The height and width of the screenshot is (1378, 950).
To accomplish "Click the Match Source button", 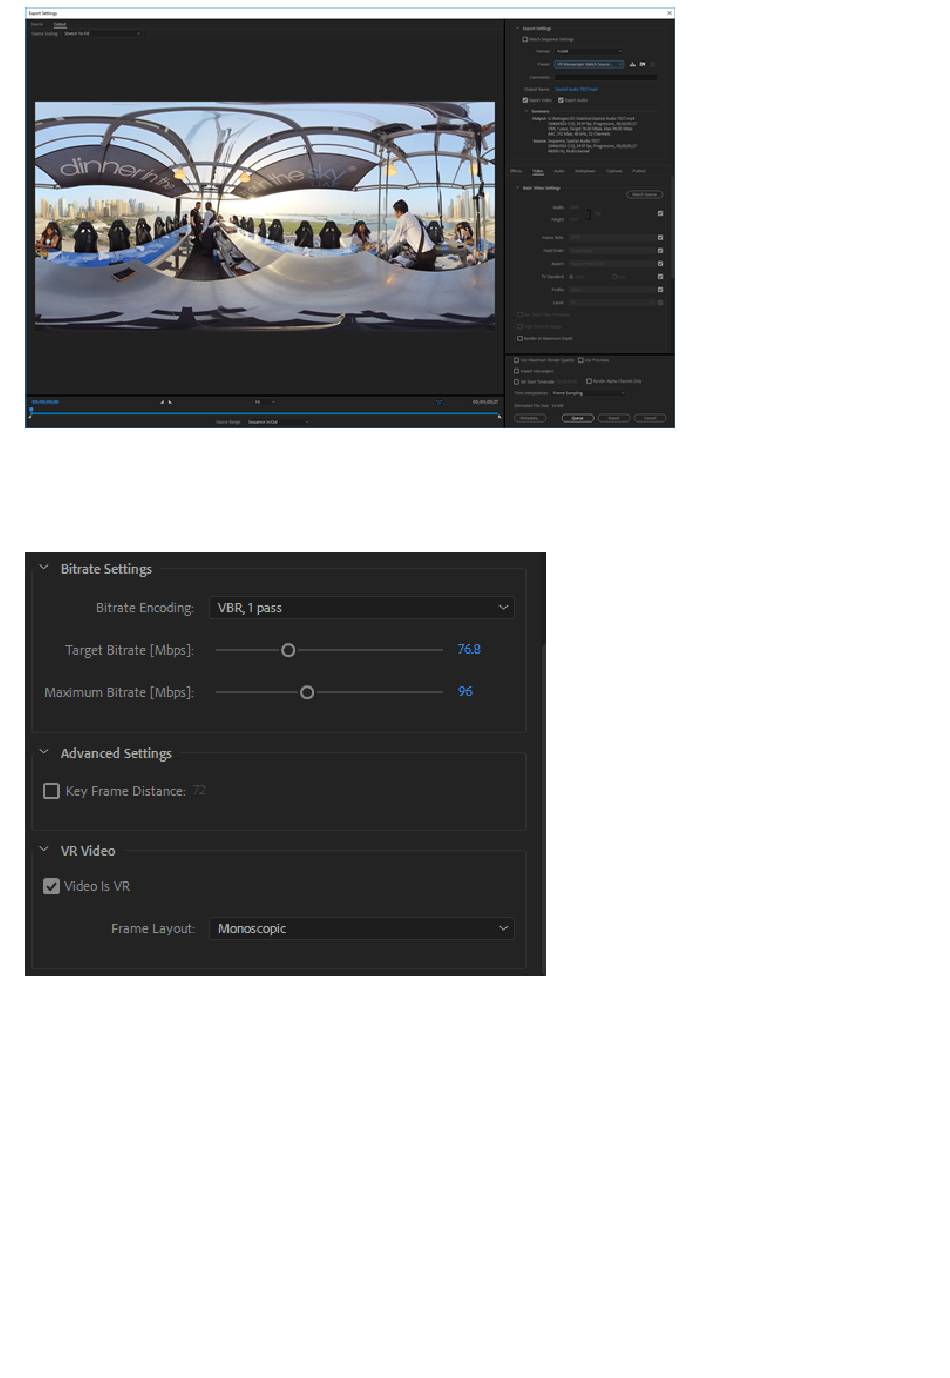I will (644, 195).
